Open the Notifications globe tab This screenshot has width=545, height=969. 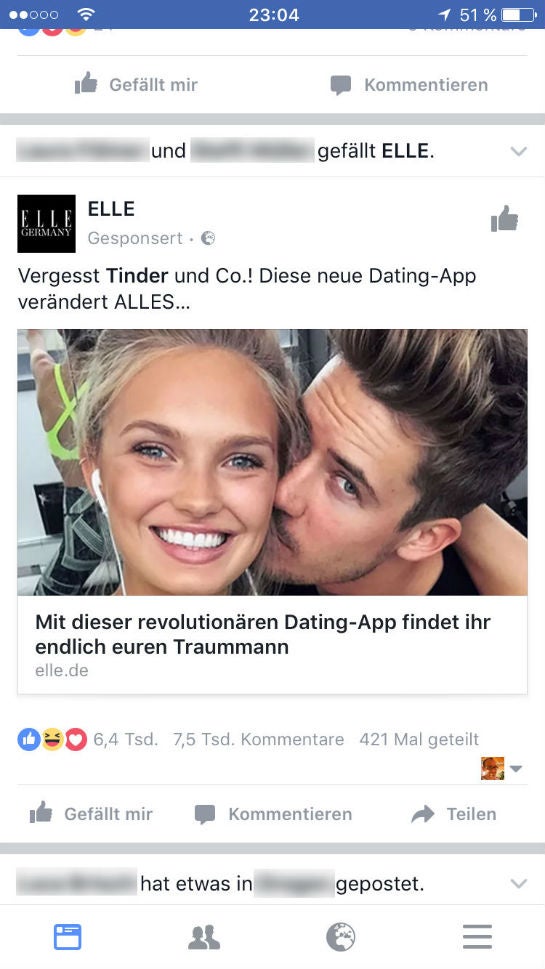(340, 937)
